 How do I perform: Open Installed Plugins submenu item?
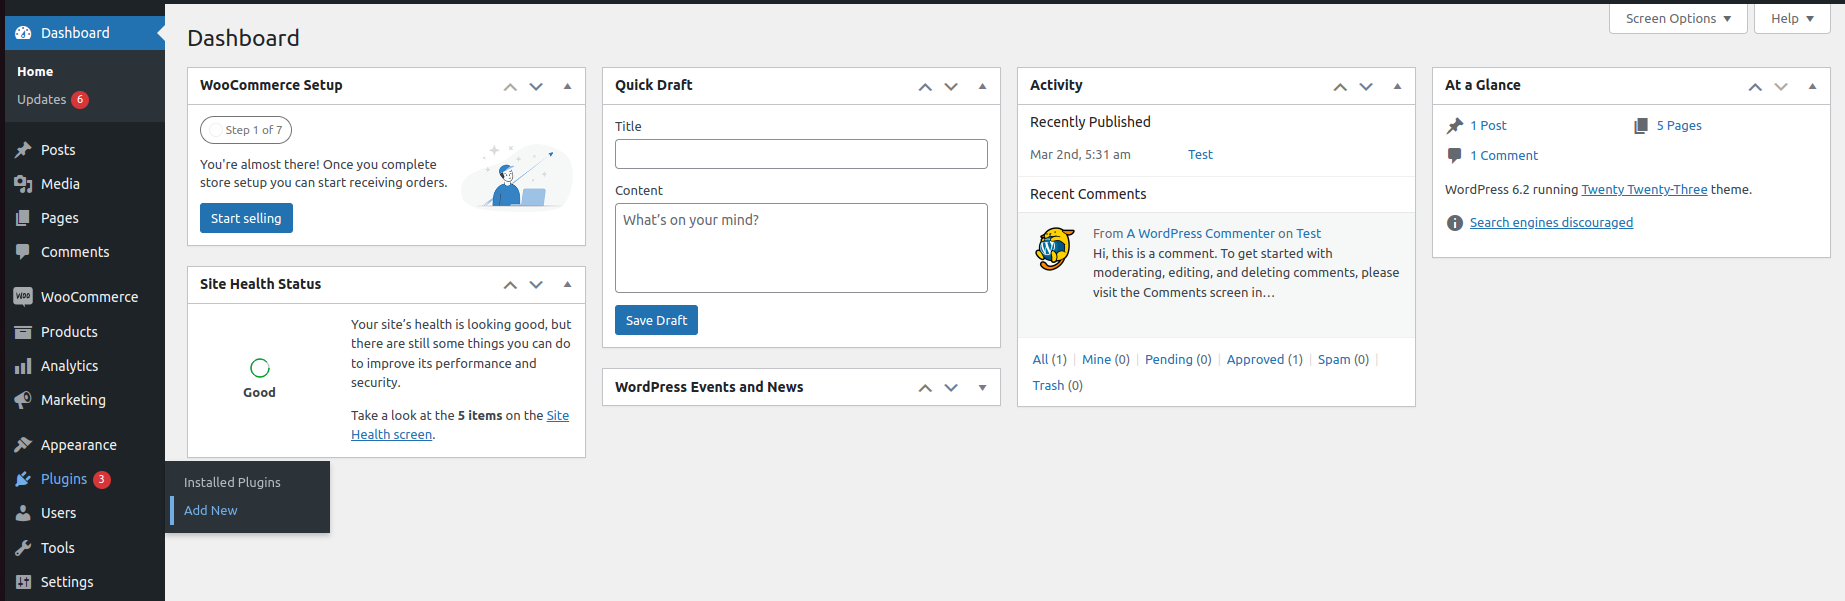click(x=232, y=482)
